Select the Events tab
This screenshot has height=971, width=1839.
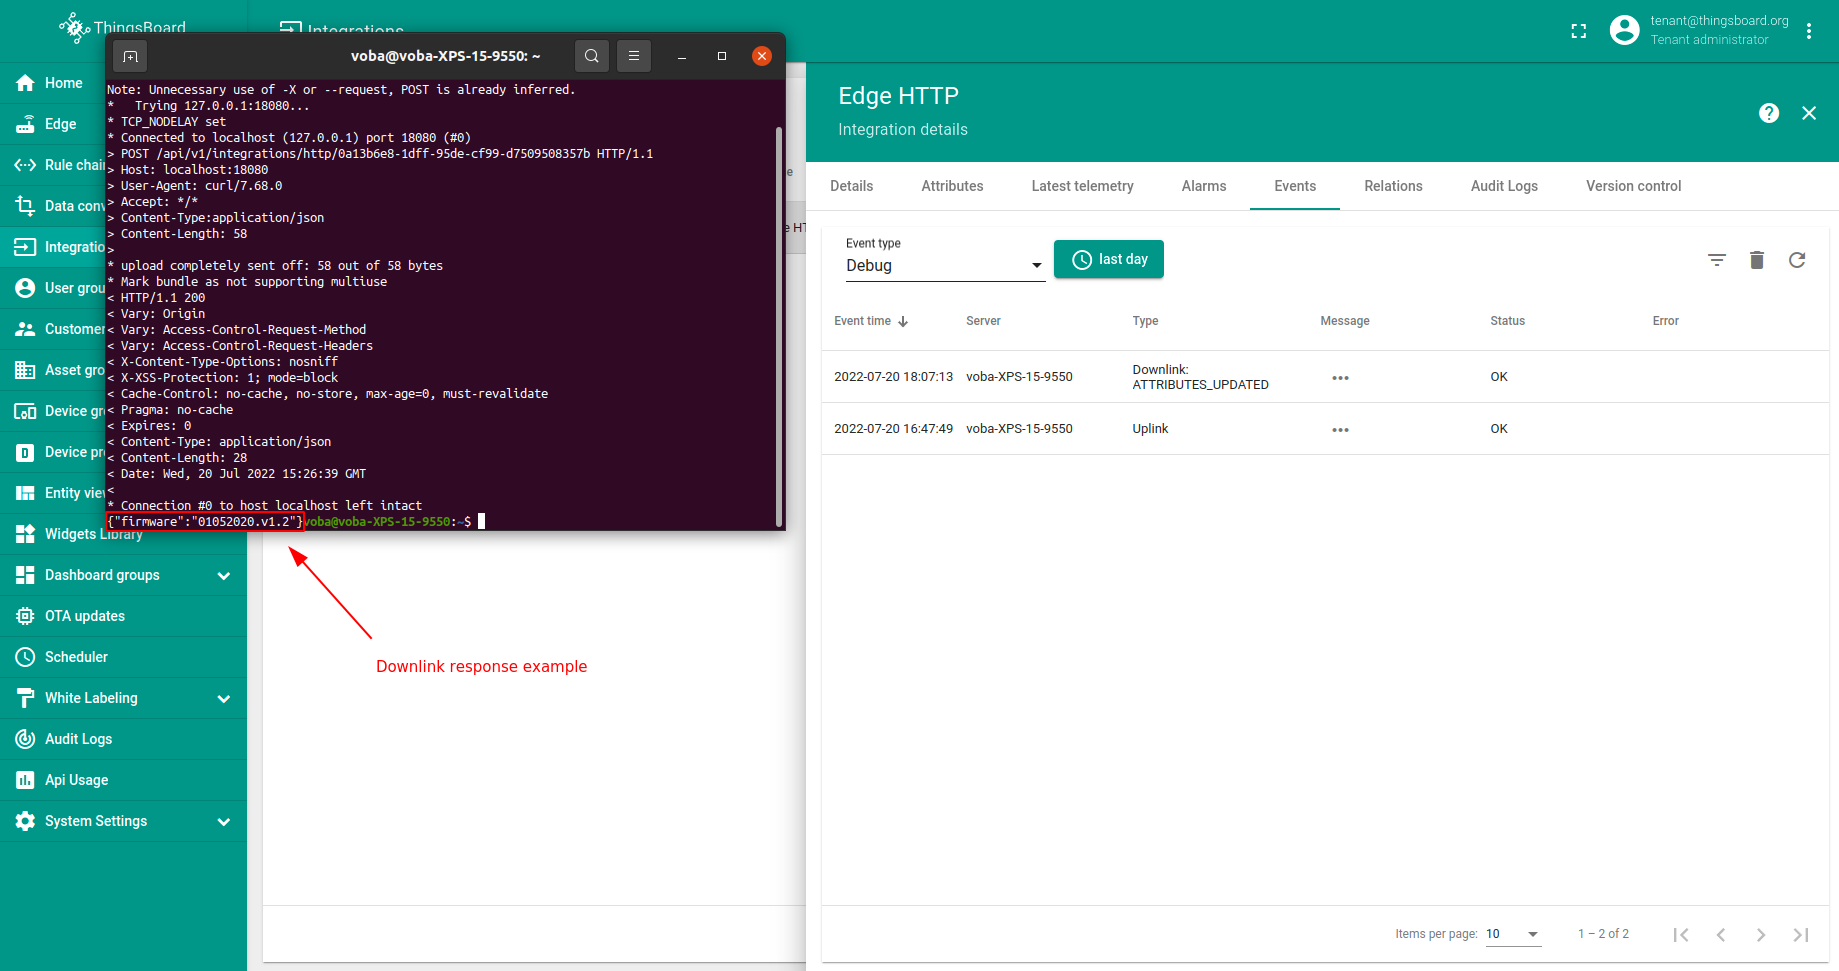click(1295, 186)
